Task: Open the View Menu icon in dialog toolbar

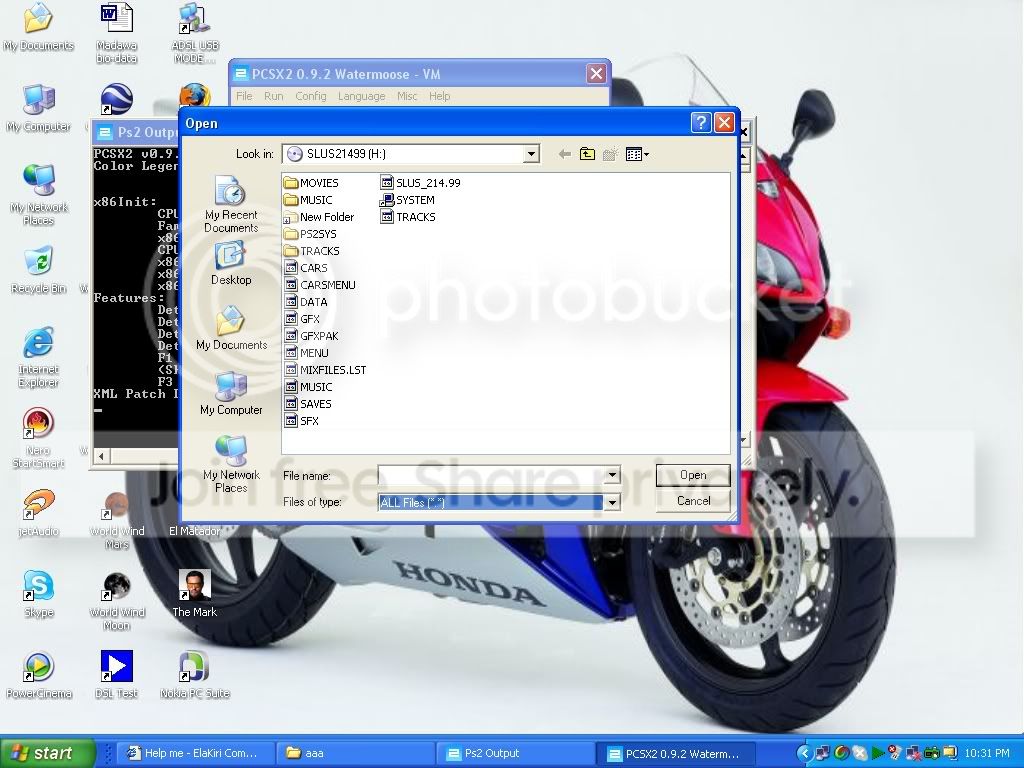Action: click(637, 154)
